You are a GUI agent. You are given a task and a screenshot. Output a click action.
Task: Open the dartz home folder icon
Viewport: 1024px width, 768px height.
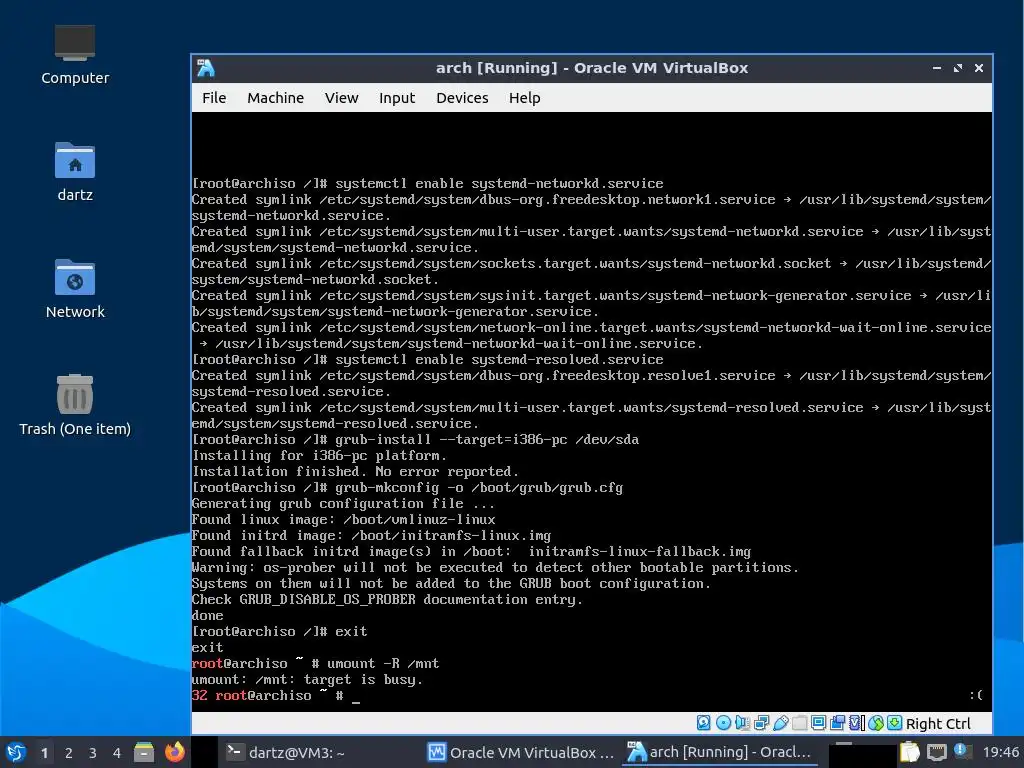[x=74, y=171]
